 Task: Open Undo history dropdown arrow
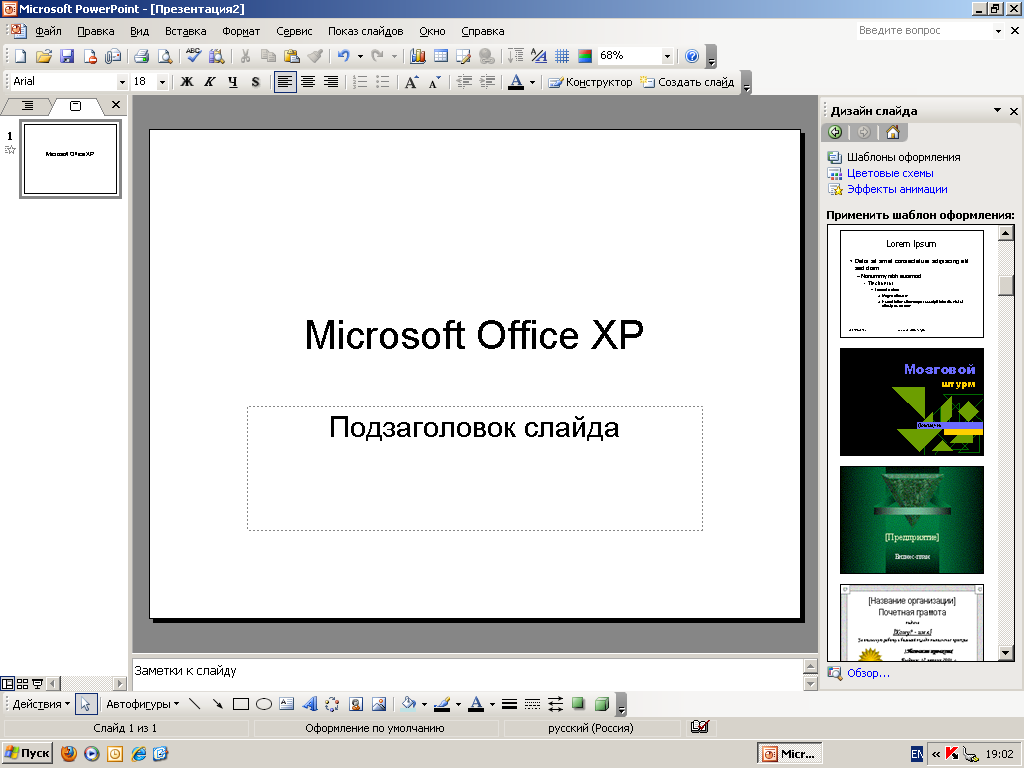360,57
